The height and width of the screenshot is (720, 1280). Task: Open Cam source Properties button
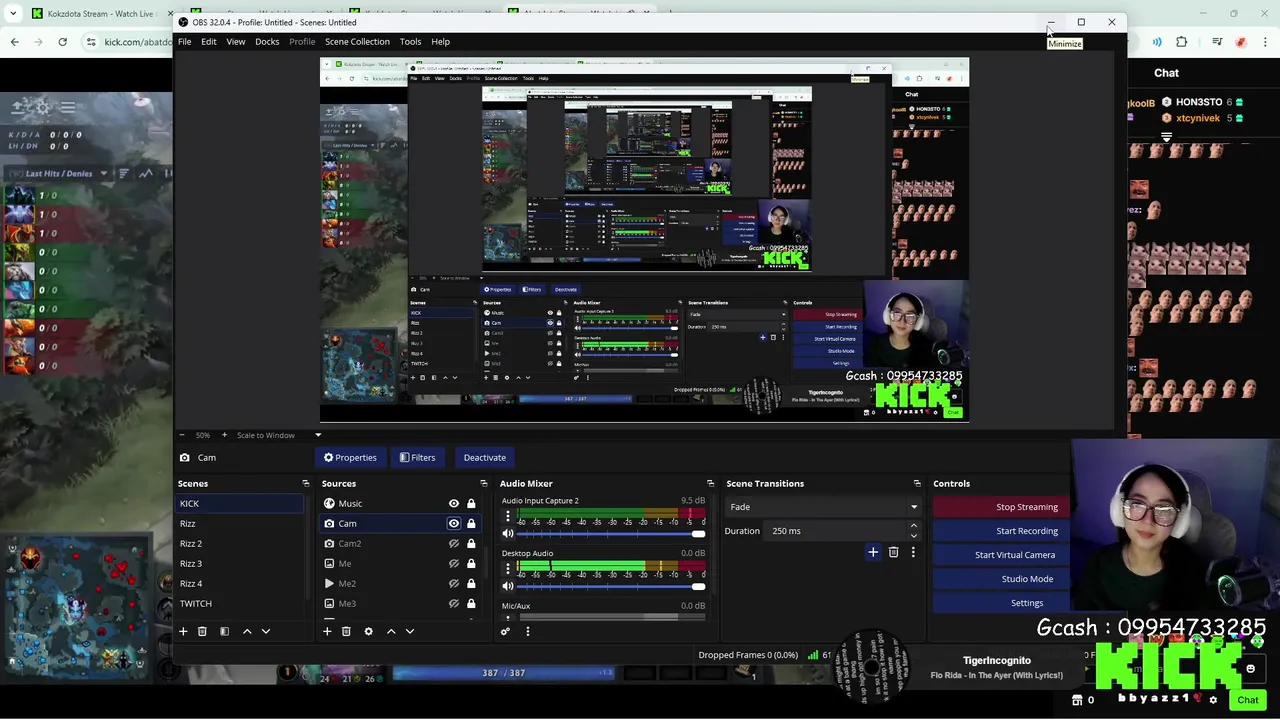350,458
